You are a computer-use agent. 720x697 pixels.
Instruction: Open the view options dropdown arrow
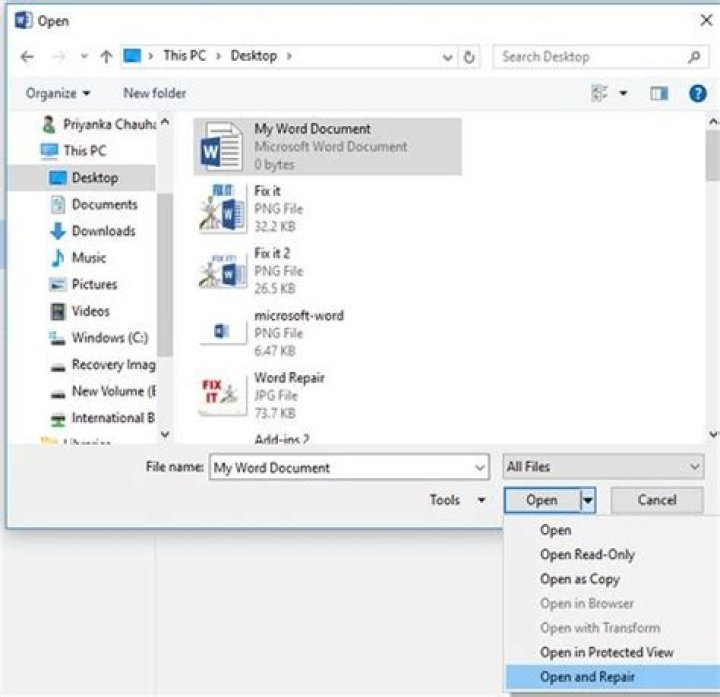pos(623,93)
